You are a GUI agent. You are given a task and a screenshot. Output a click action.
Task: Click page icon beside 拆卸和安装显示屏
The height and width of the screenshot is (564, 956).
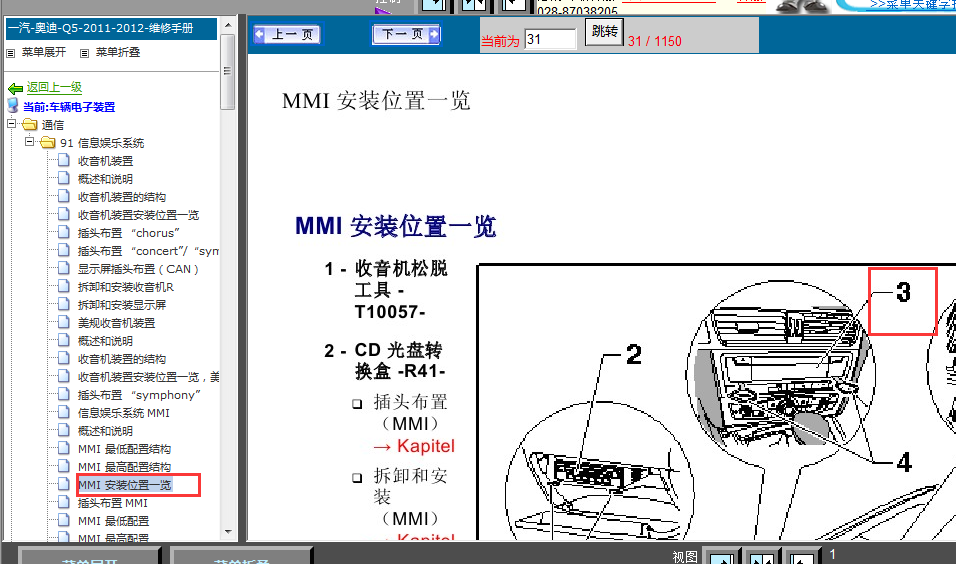coord(64,304)
